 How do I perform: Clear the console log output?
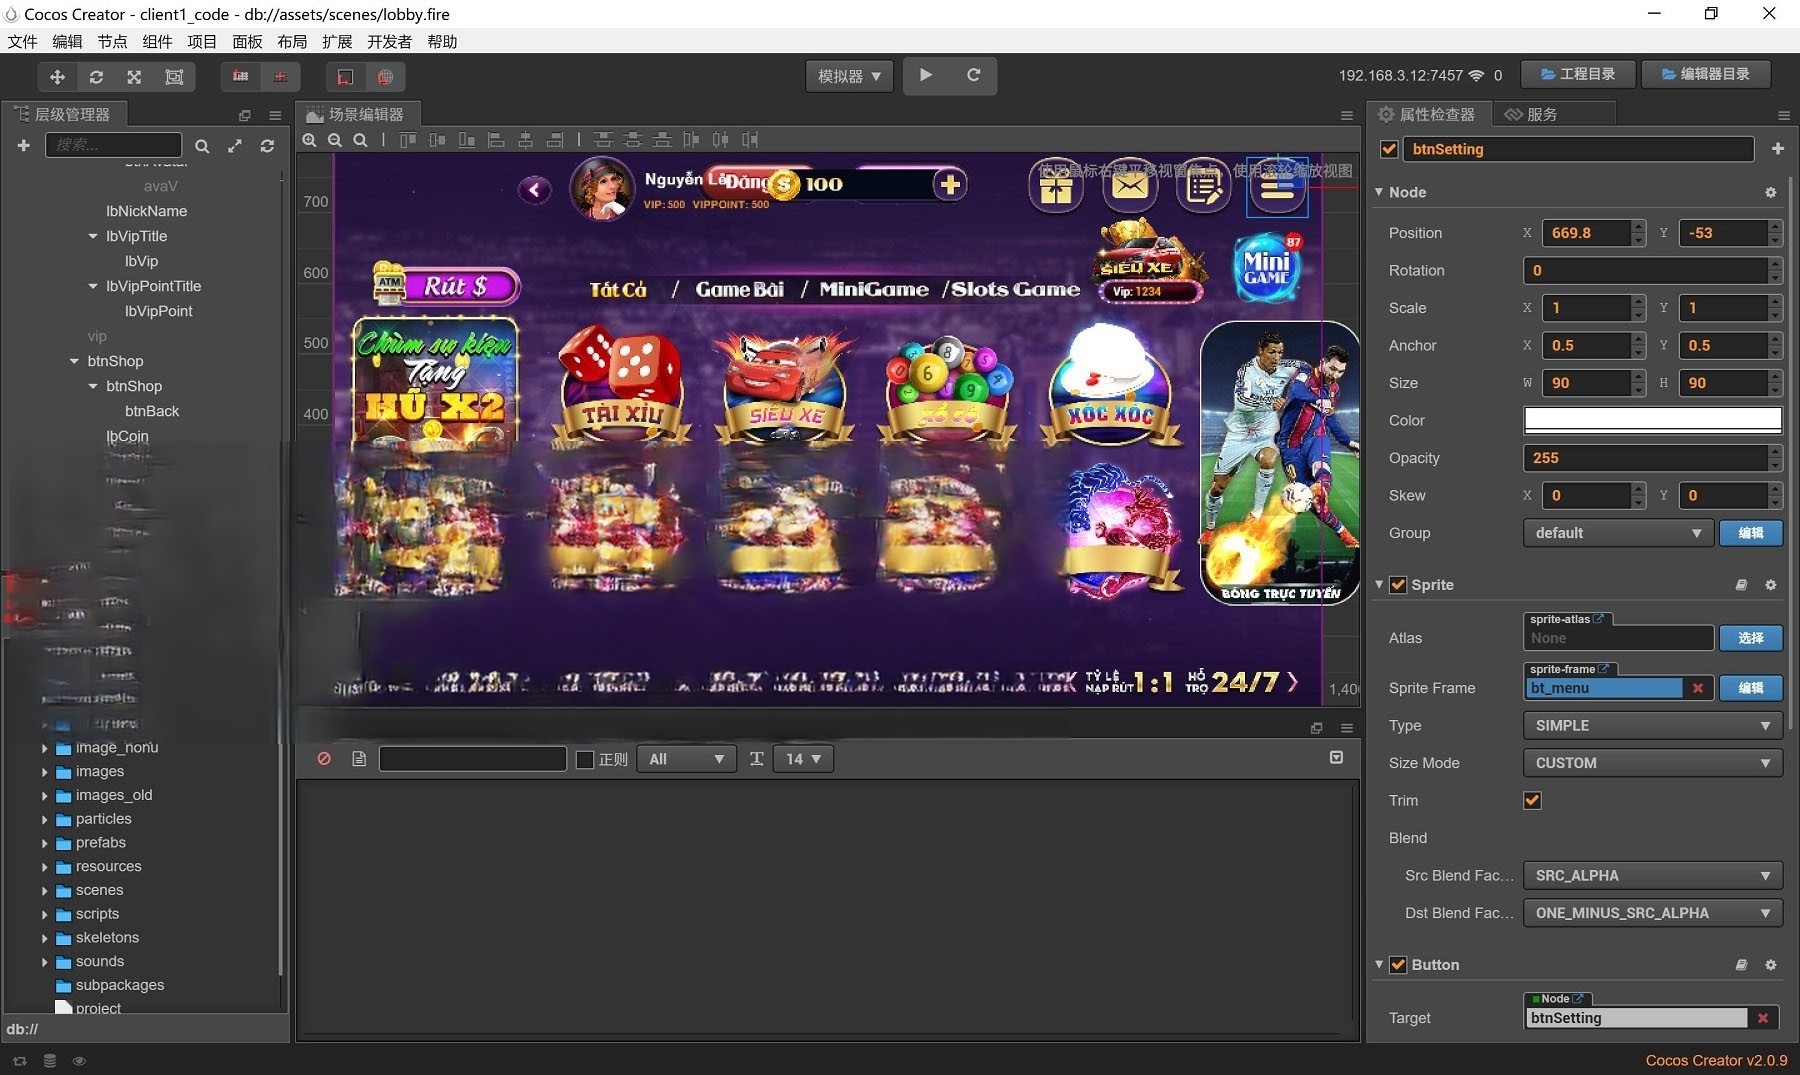(x=324, y=759)
